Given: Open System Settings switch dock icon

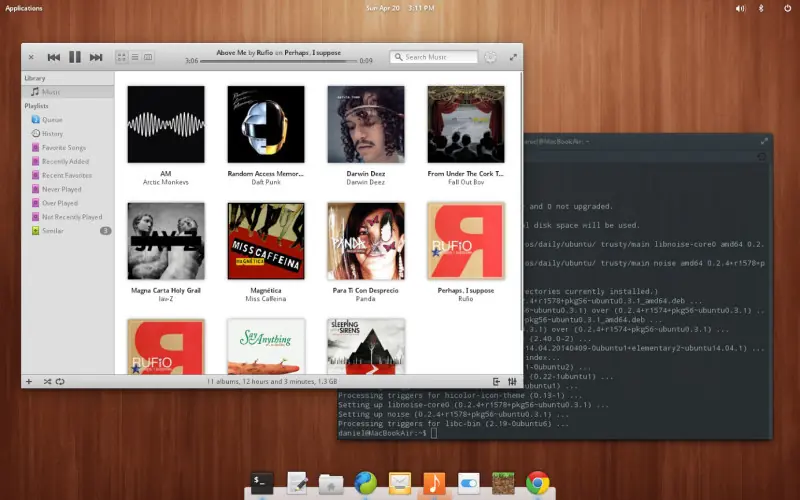Looking at the screenshot, I should [468, 483].
